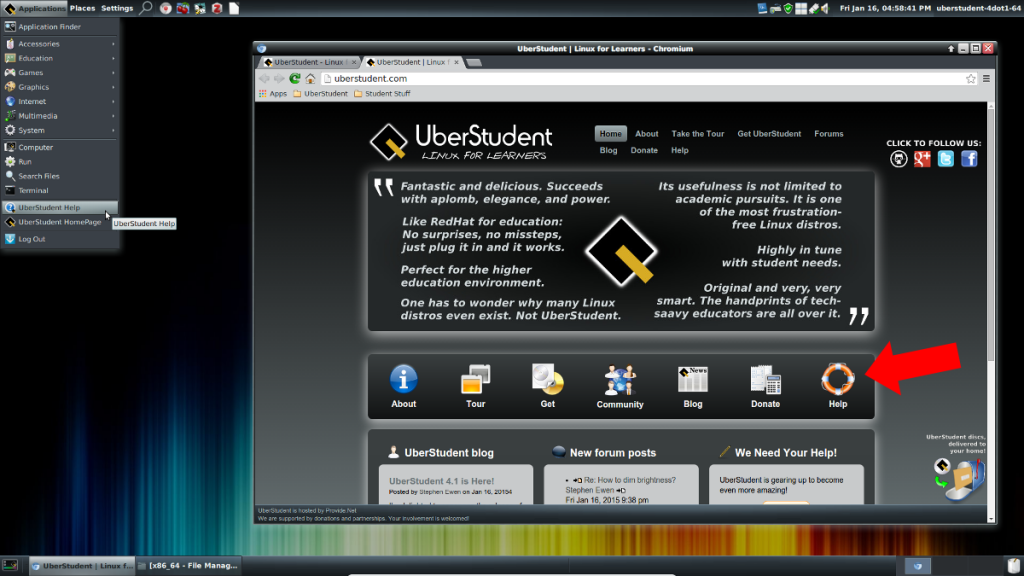Viewport: 1024px width, 576px height.
Task: Open the Places menu in the top panel
Action: [x=83, y=8]
